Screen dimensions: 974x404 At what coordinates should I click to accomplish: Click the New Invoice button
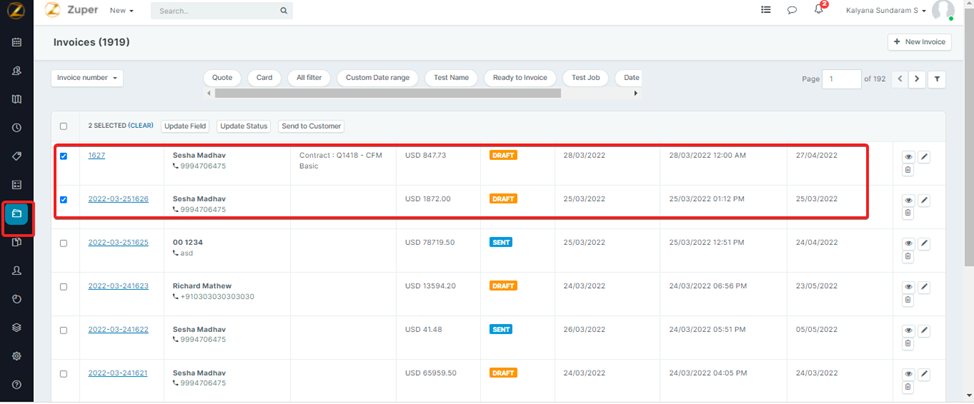(918, 42)
